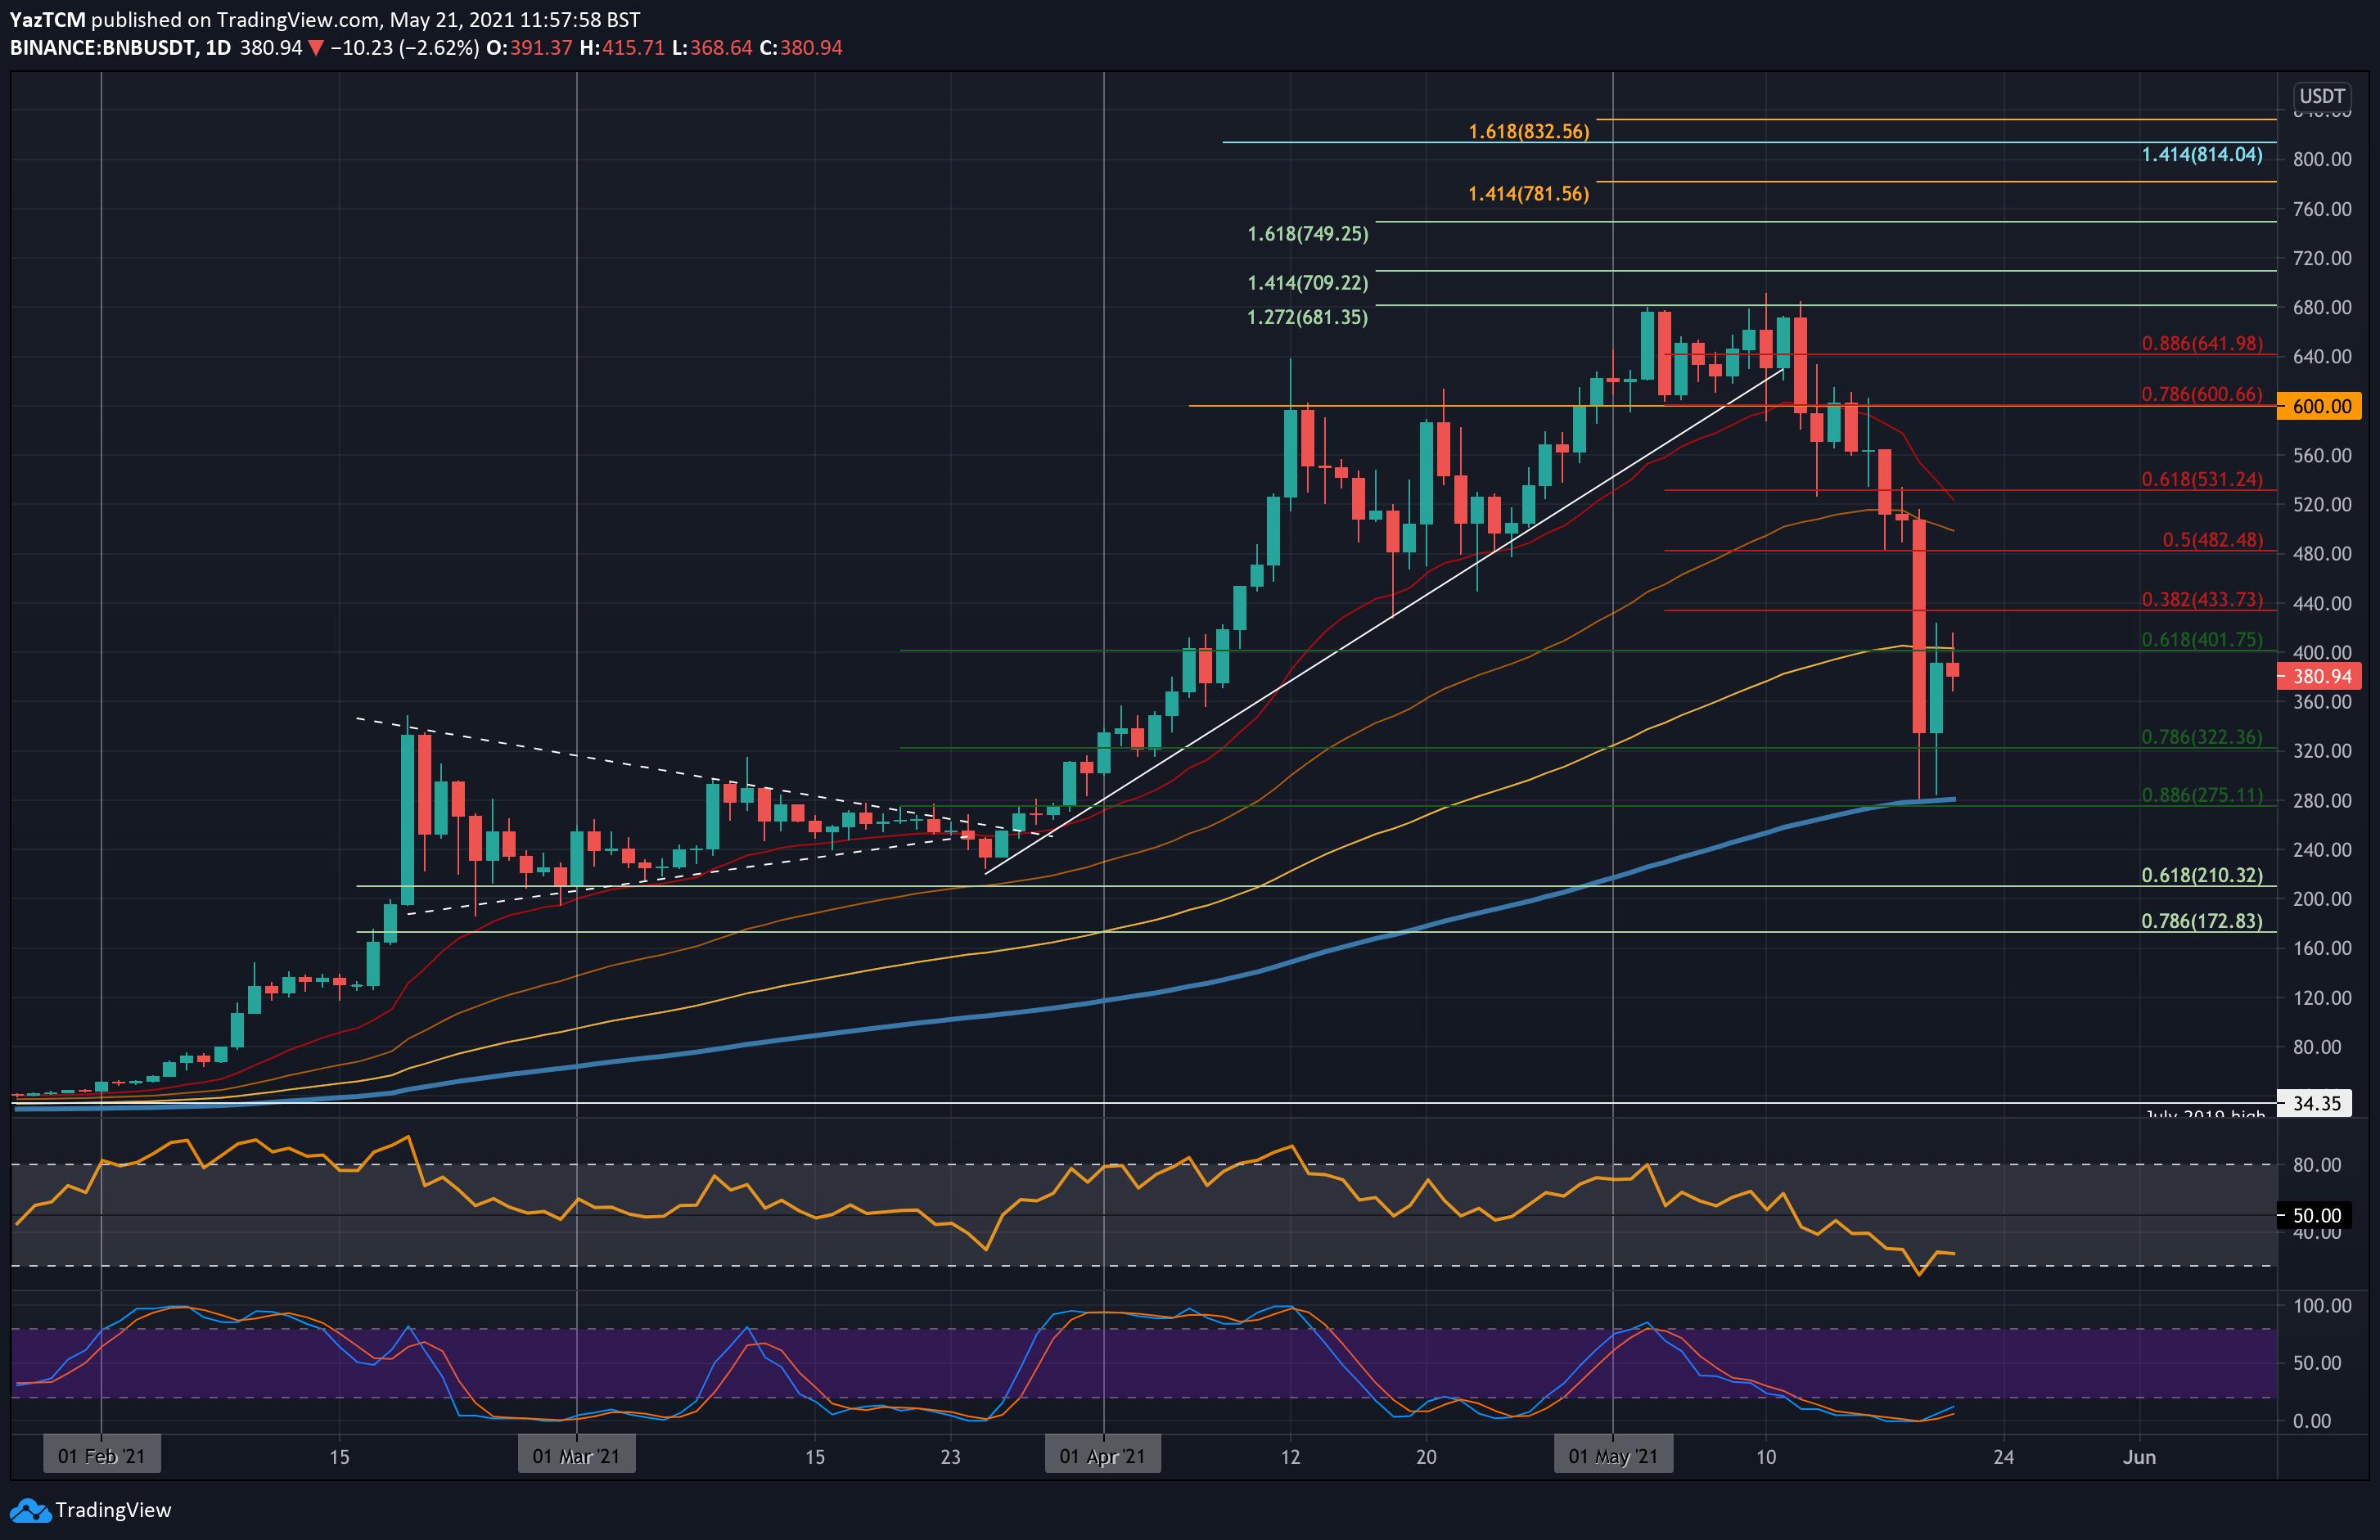Click the YazTCM author name
The image size is (2380, 1540).
(x=47, y=19)
